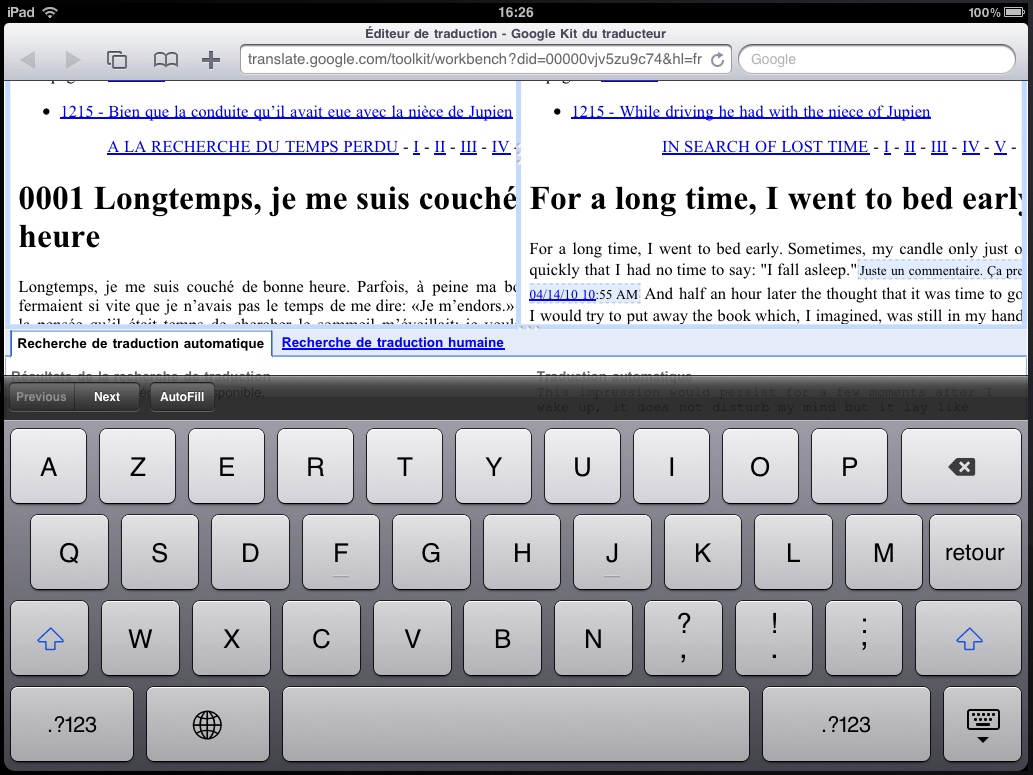Tap the Google search field
The height and width of the screenshot is (775, 1033).
point(877,59)
